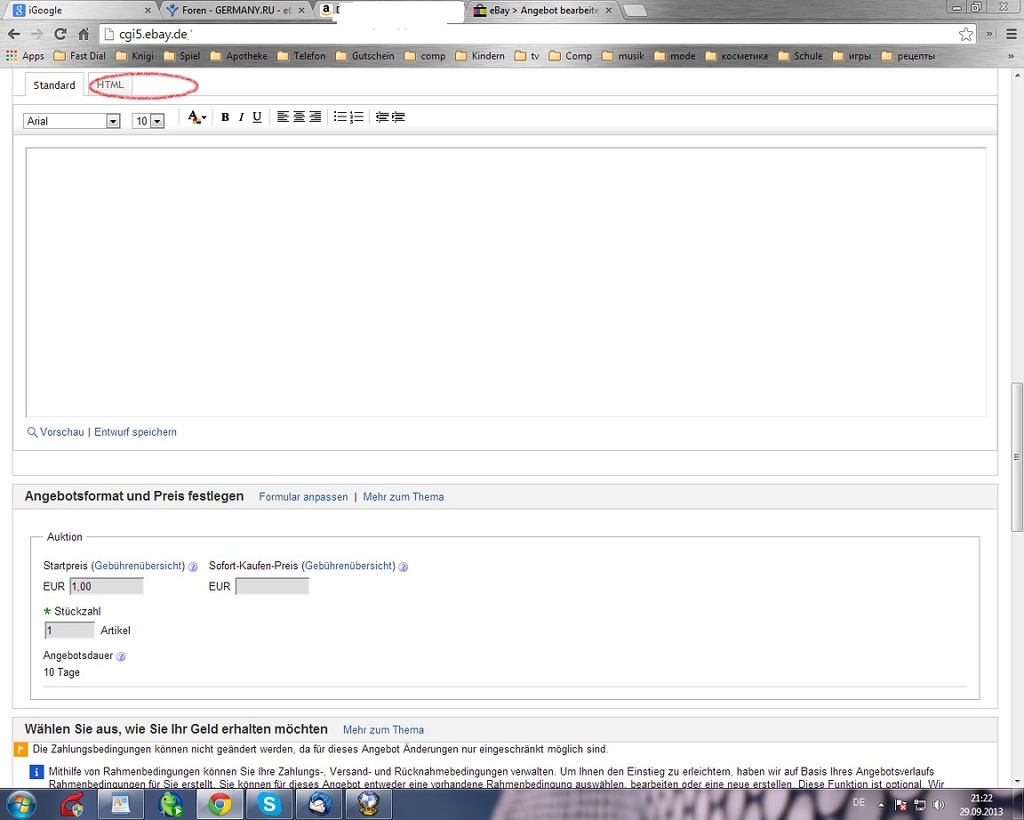Click the Startpreis input field
1024x820 pixels.
coord(105,586)
